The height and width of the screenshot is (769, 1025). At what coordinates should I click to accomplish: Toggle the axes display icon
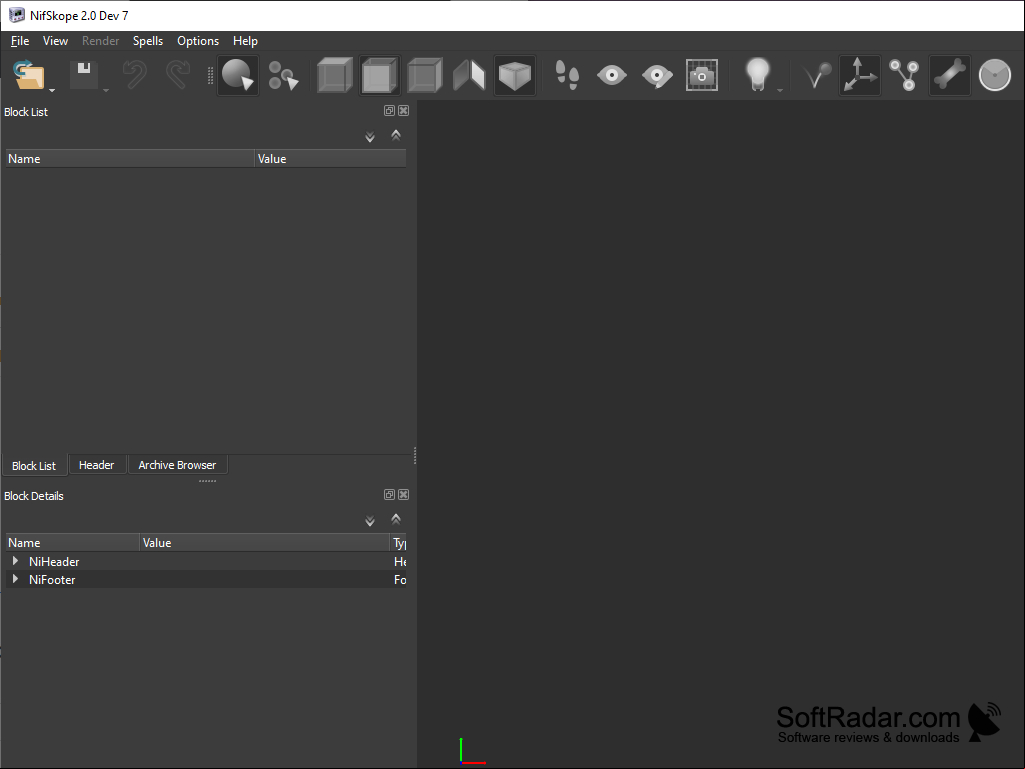click(860, 75)
